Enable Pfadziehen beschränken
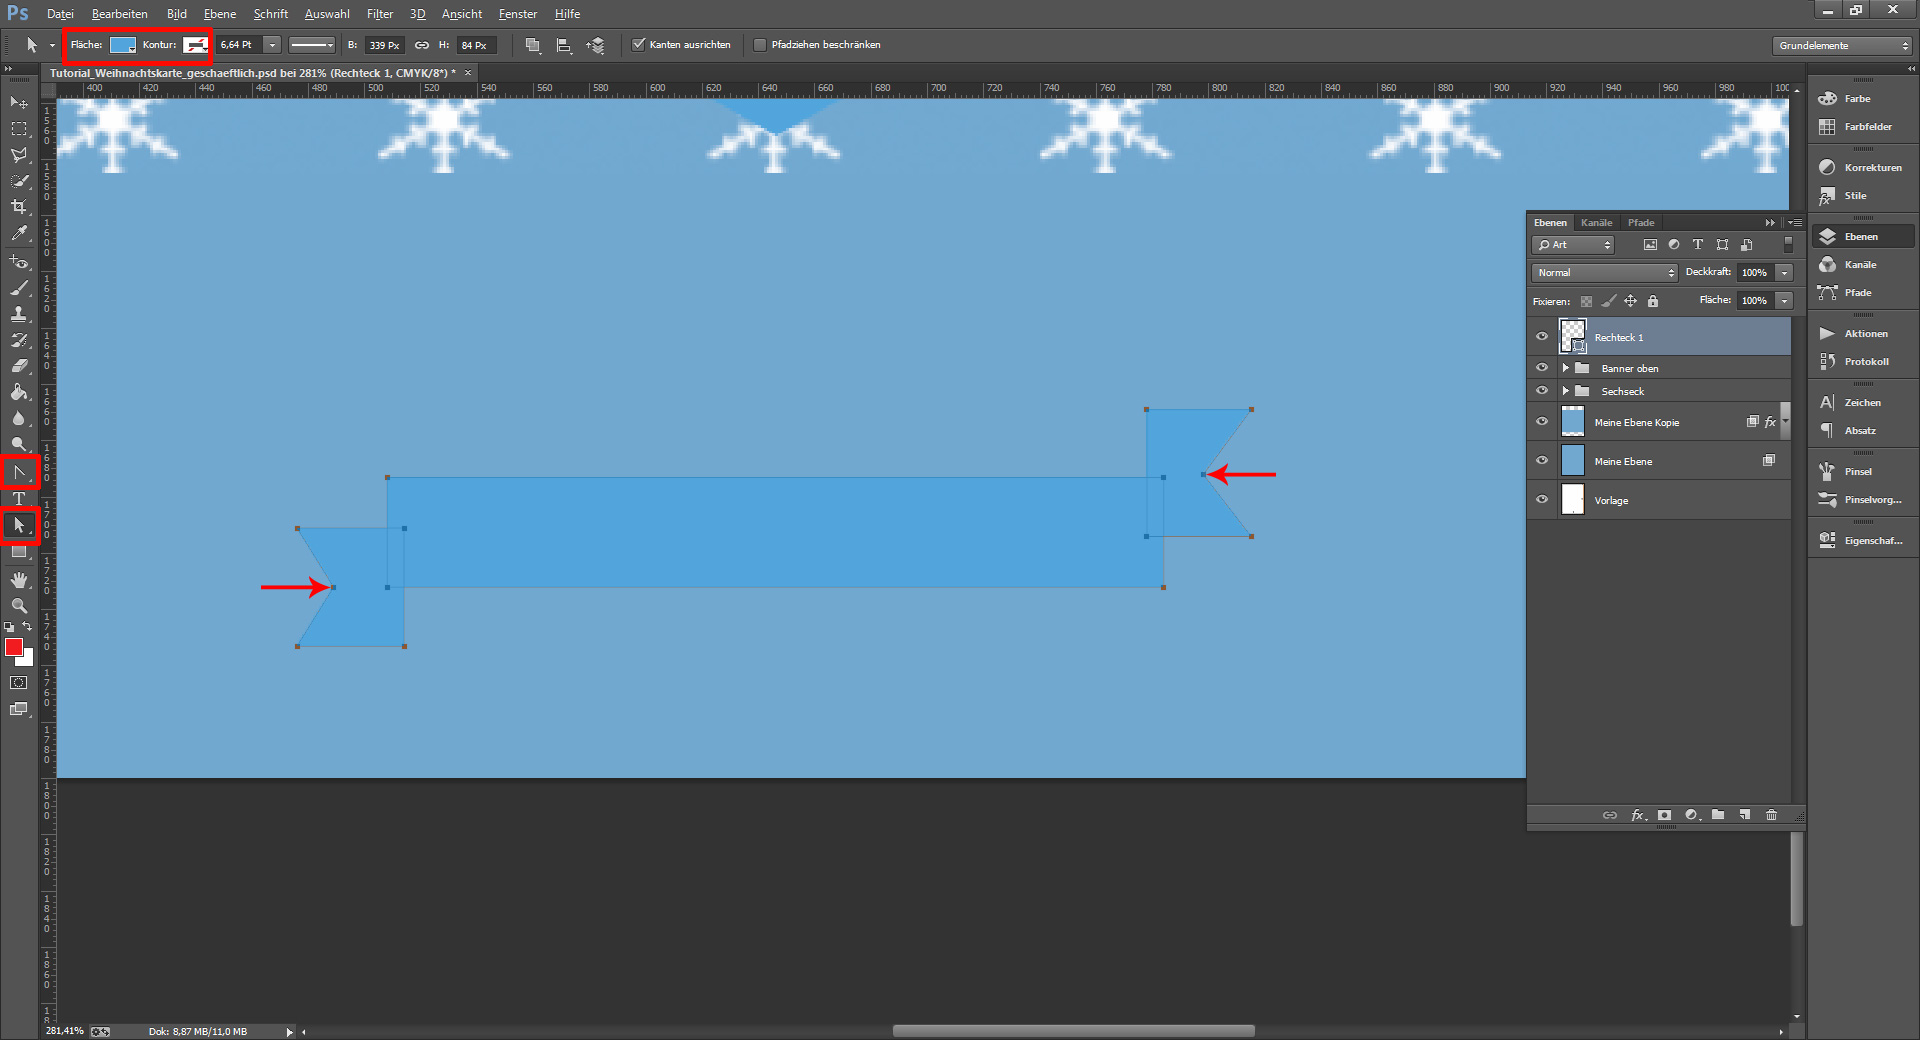Viewport: 1920px width, 1040px height. (x=760, y=44)
